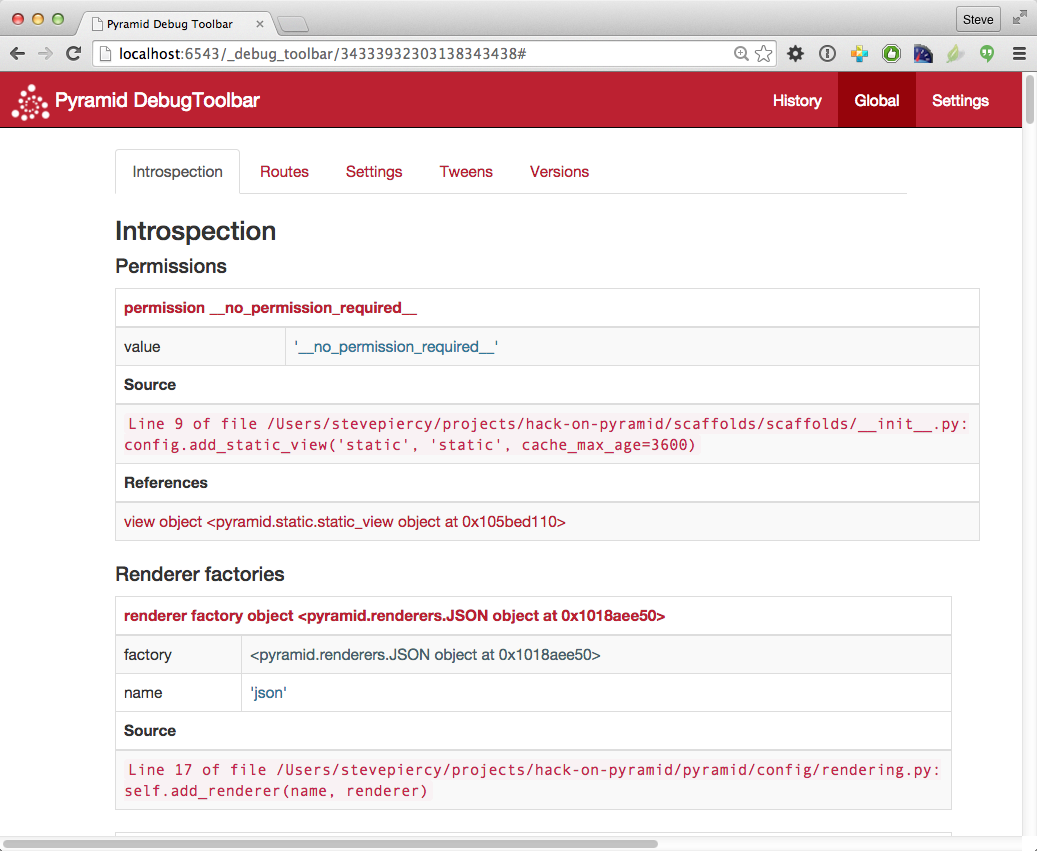This screenshot has height=851, width=1037.
Task: Open the Hangouts green quote extension
Action: [x=987, y=54]
